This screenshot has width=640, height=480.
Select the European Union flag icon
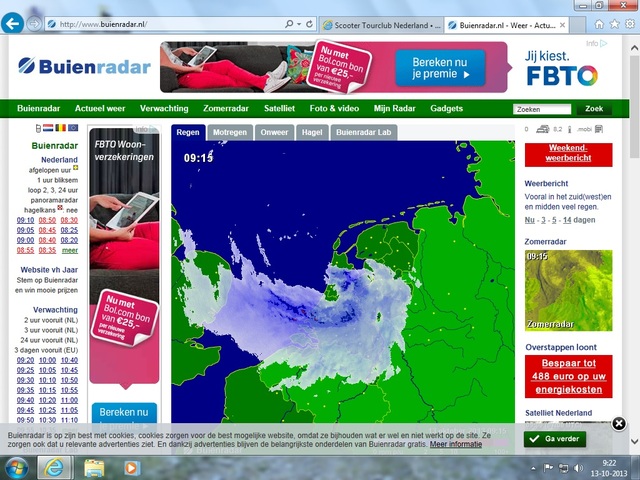(73, 128)
